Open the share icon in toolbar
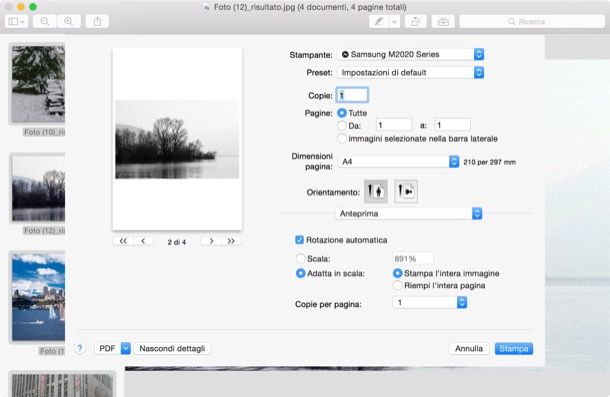This screenshot has width=610, height=397. [97, 21]
